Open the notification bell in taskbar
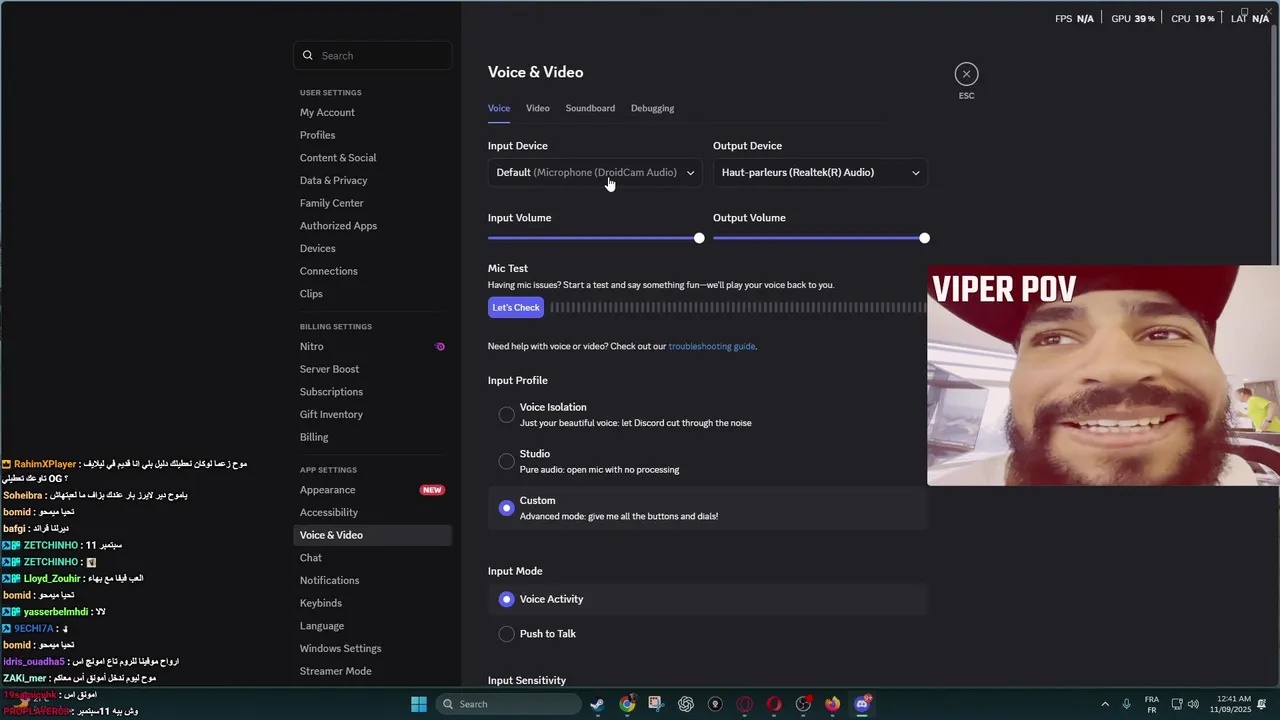 tap(1262, 704)
